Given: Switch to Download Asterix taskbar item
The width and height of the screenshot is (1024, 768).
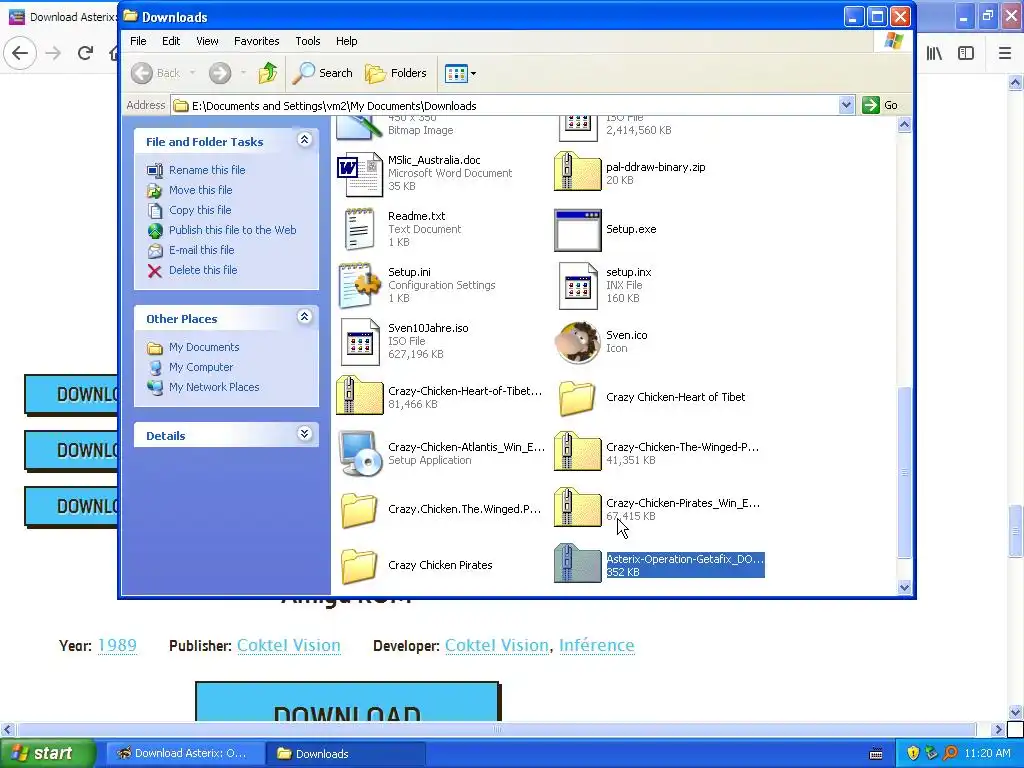Looking at the screenshot, I should coord(184,754).
